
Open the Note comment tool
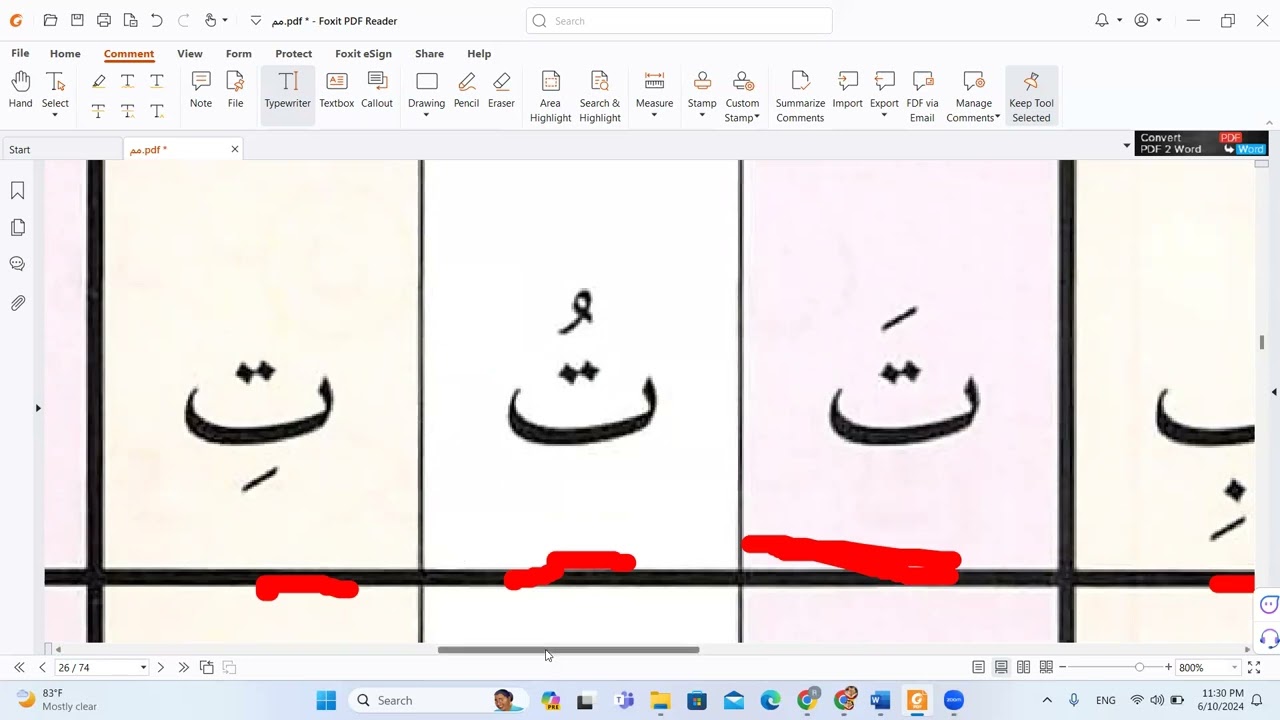[201, 90]
